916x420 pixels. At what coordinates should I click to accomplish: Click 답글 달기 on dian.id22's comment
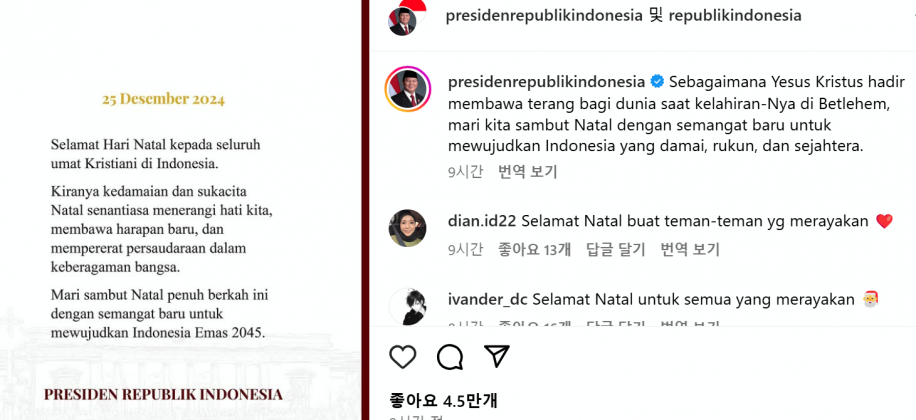point(616,250)
